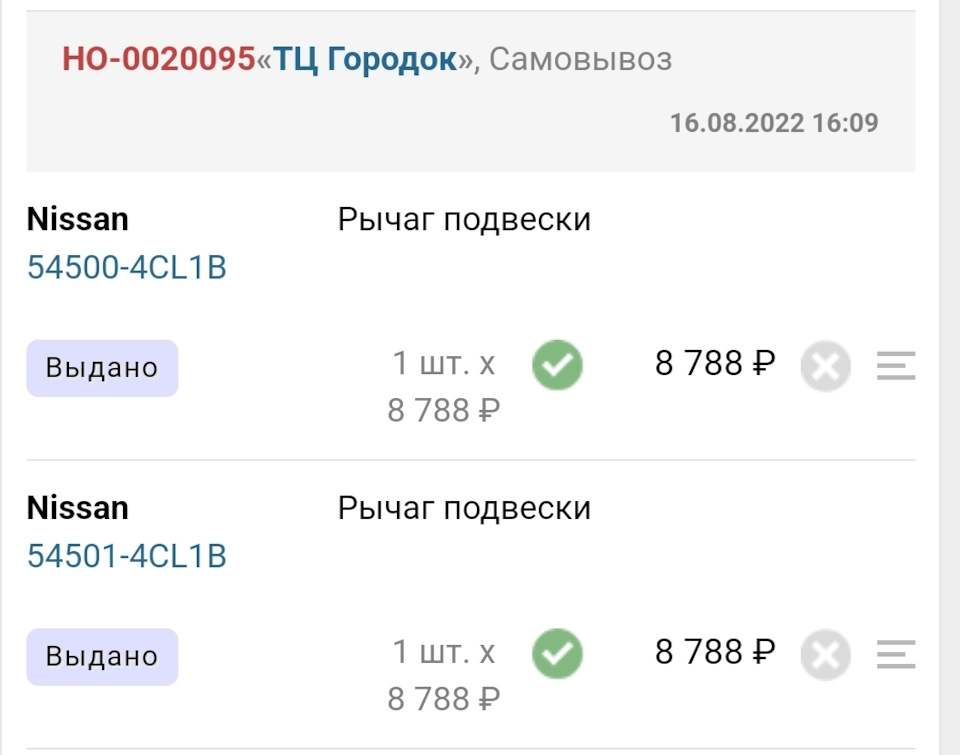Open the ТЦ Городок store link
Screen dimensions: 960x755
[367, 60]
